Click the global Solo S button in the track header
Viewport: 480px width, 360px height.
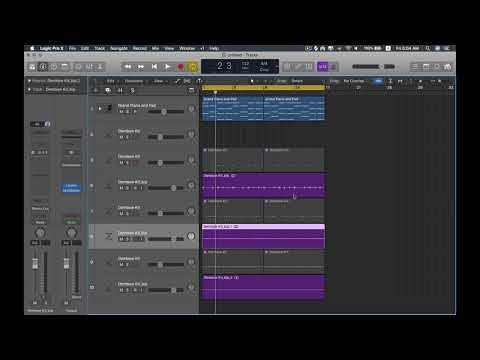click(x=132, y=90)
